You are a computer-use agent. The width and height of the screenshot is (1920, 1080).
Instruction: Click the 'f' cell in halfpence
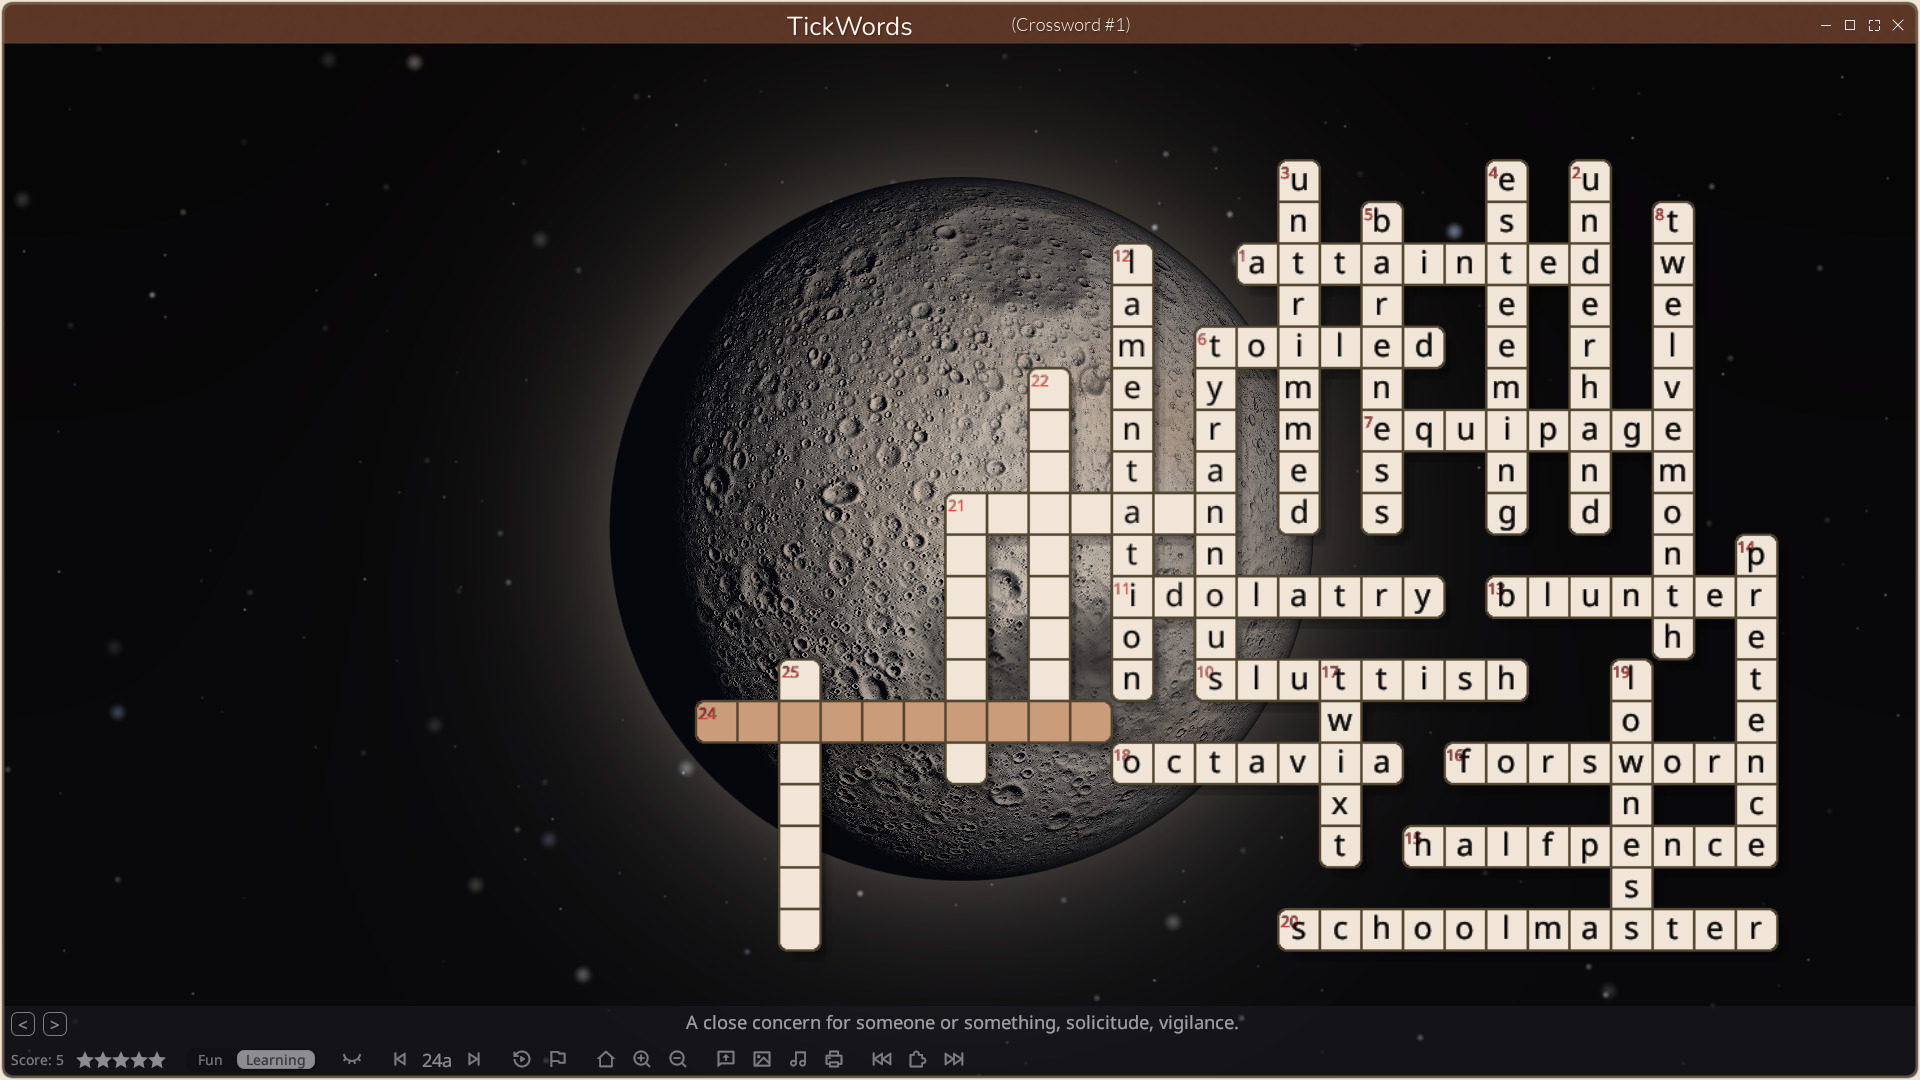point(1548,846)
